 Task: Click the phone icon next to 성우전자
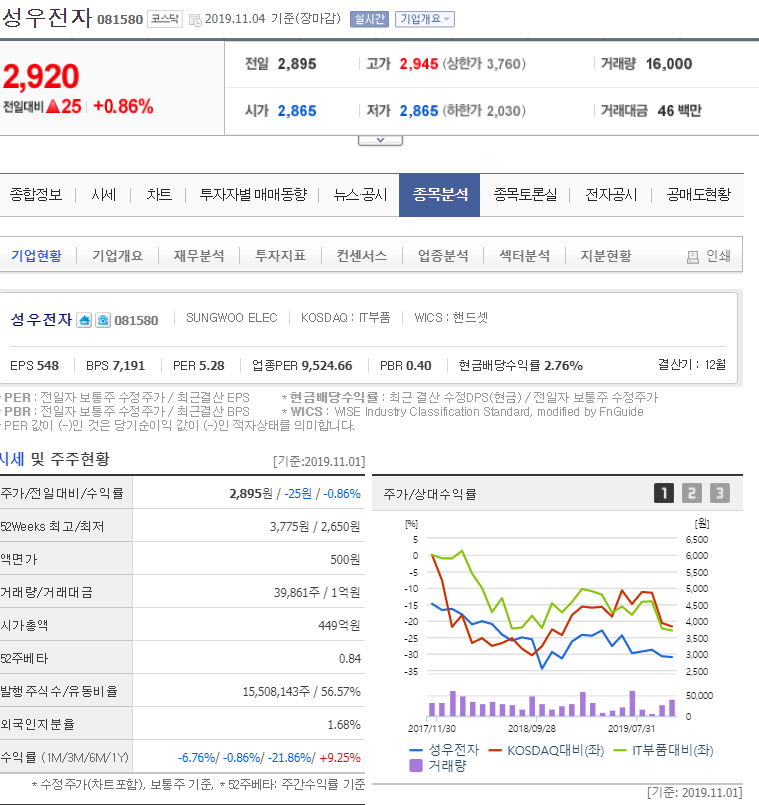pos(103,320)
